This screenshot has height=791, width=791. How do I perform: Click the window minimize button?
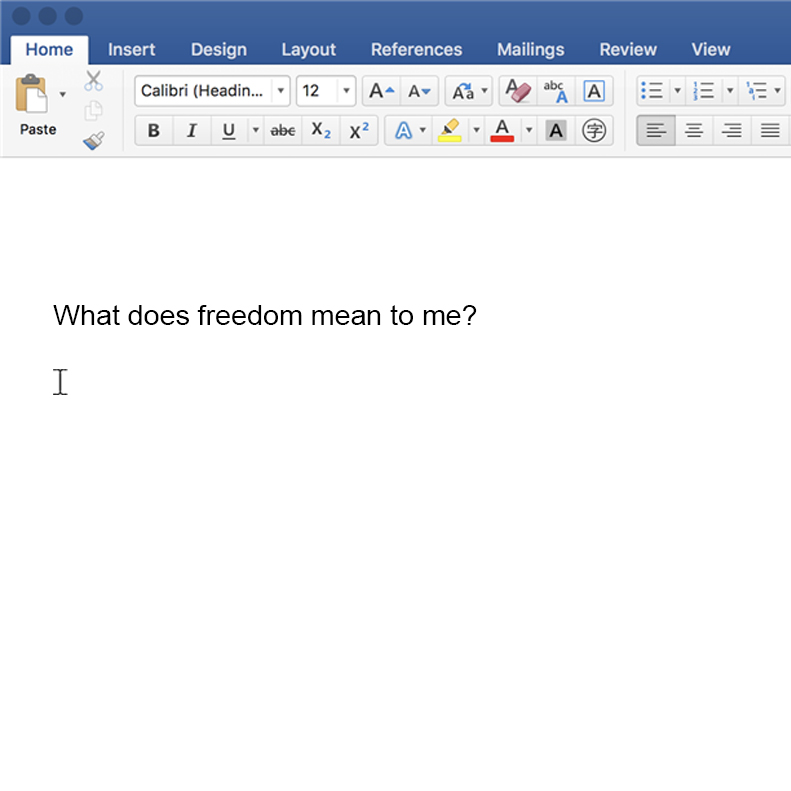[x=47, y=16]
